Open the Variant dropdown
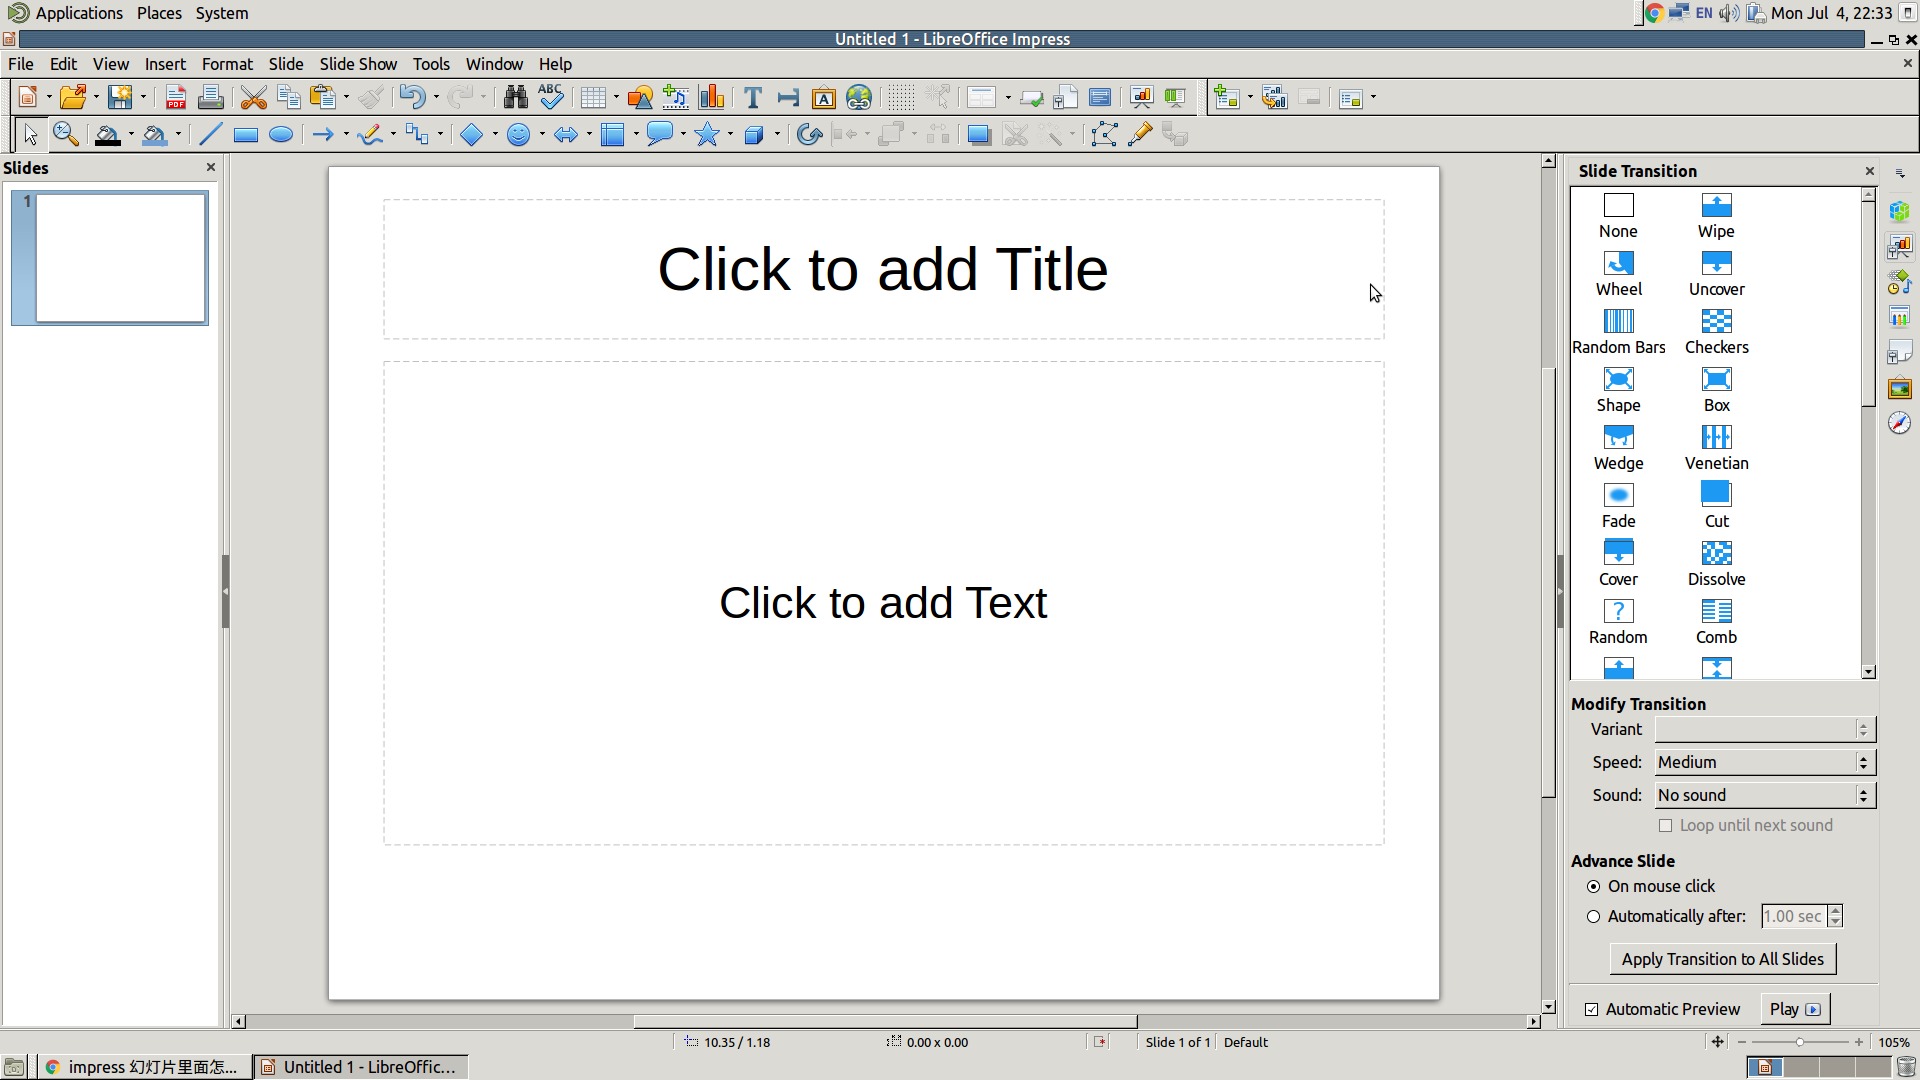This screenshot has width=1920, height=1080. click(1765, 730)
